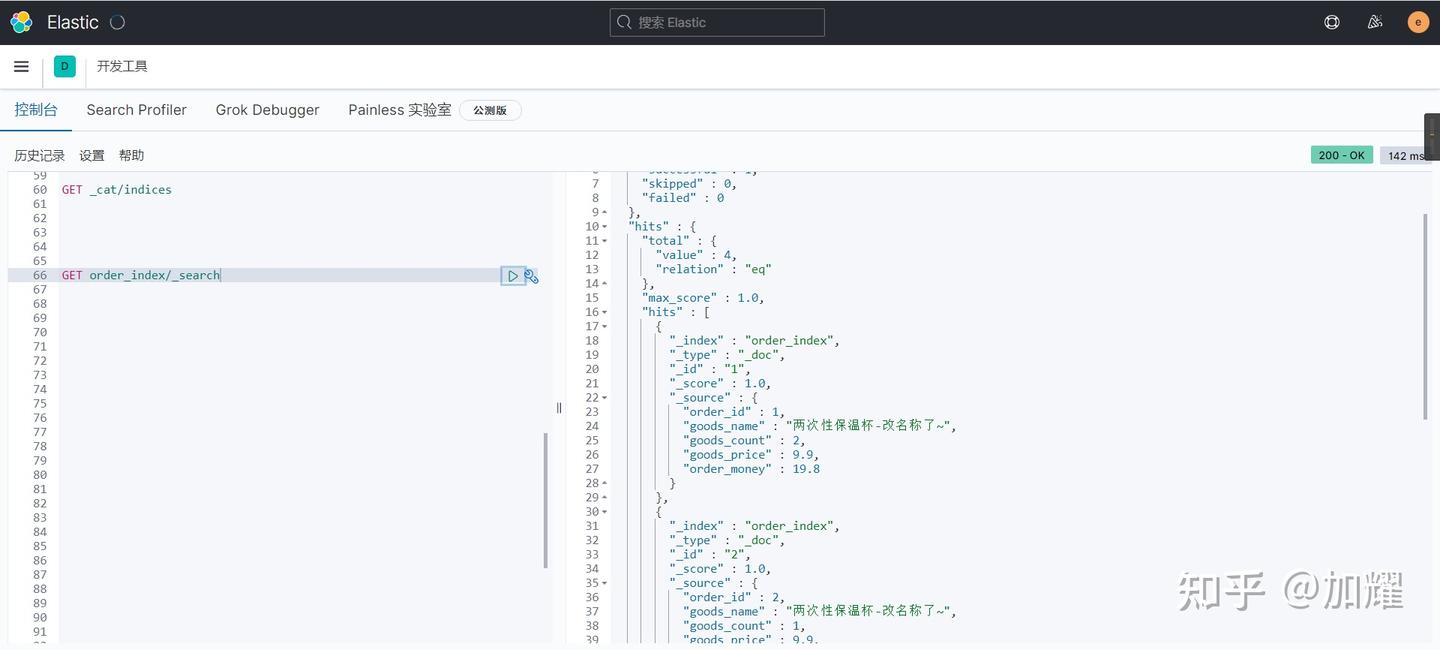The height and width of the screenshot is (650, 1440).
Task: Collapse the "hits" array at line 16
Action: click(605, 313)
